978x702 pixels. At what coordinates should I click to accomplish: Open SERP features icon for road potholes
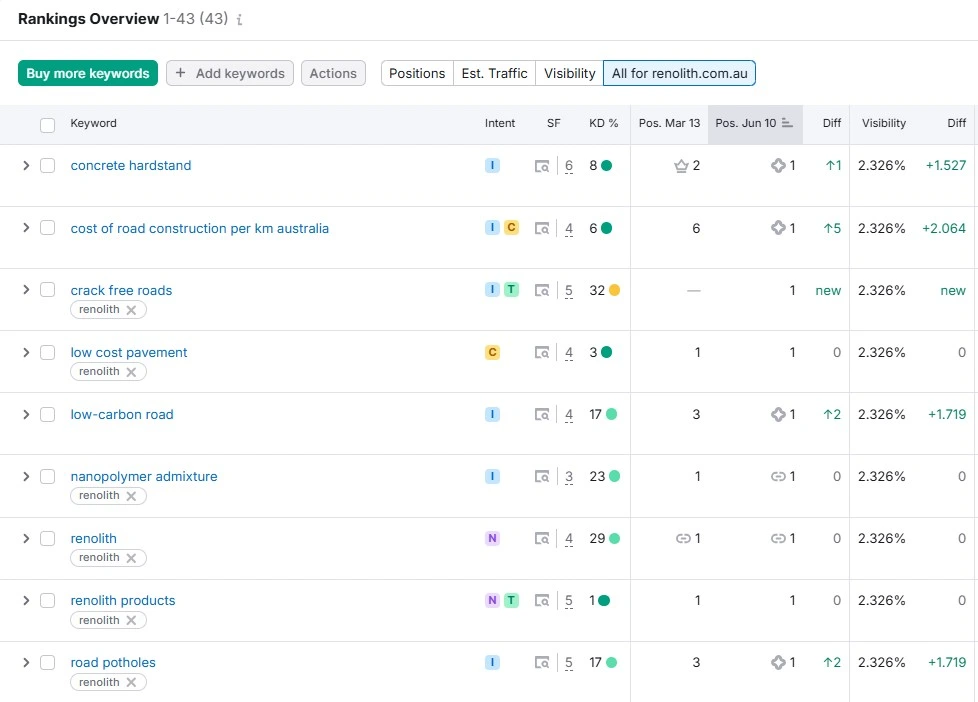tap(542, 663)
